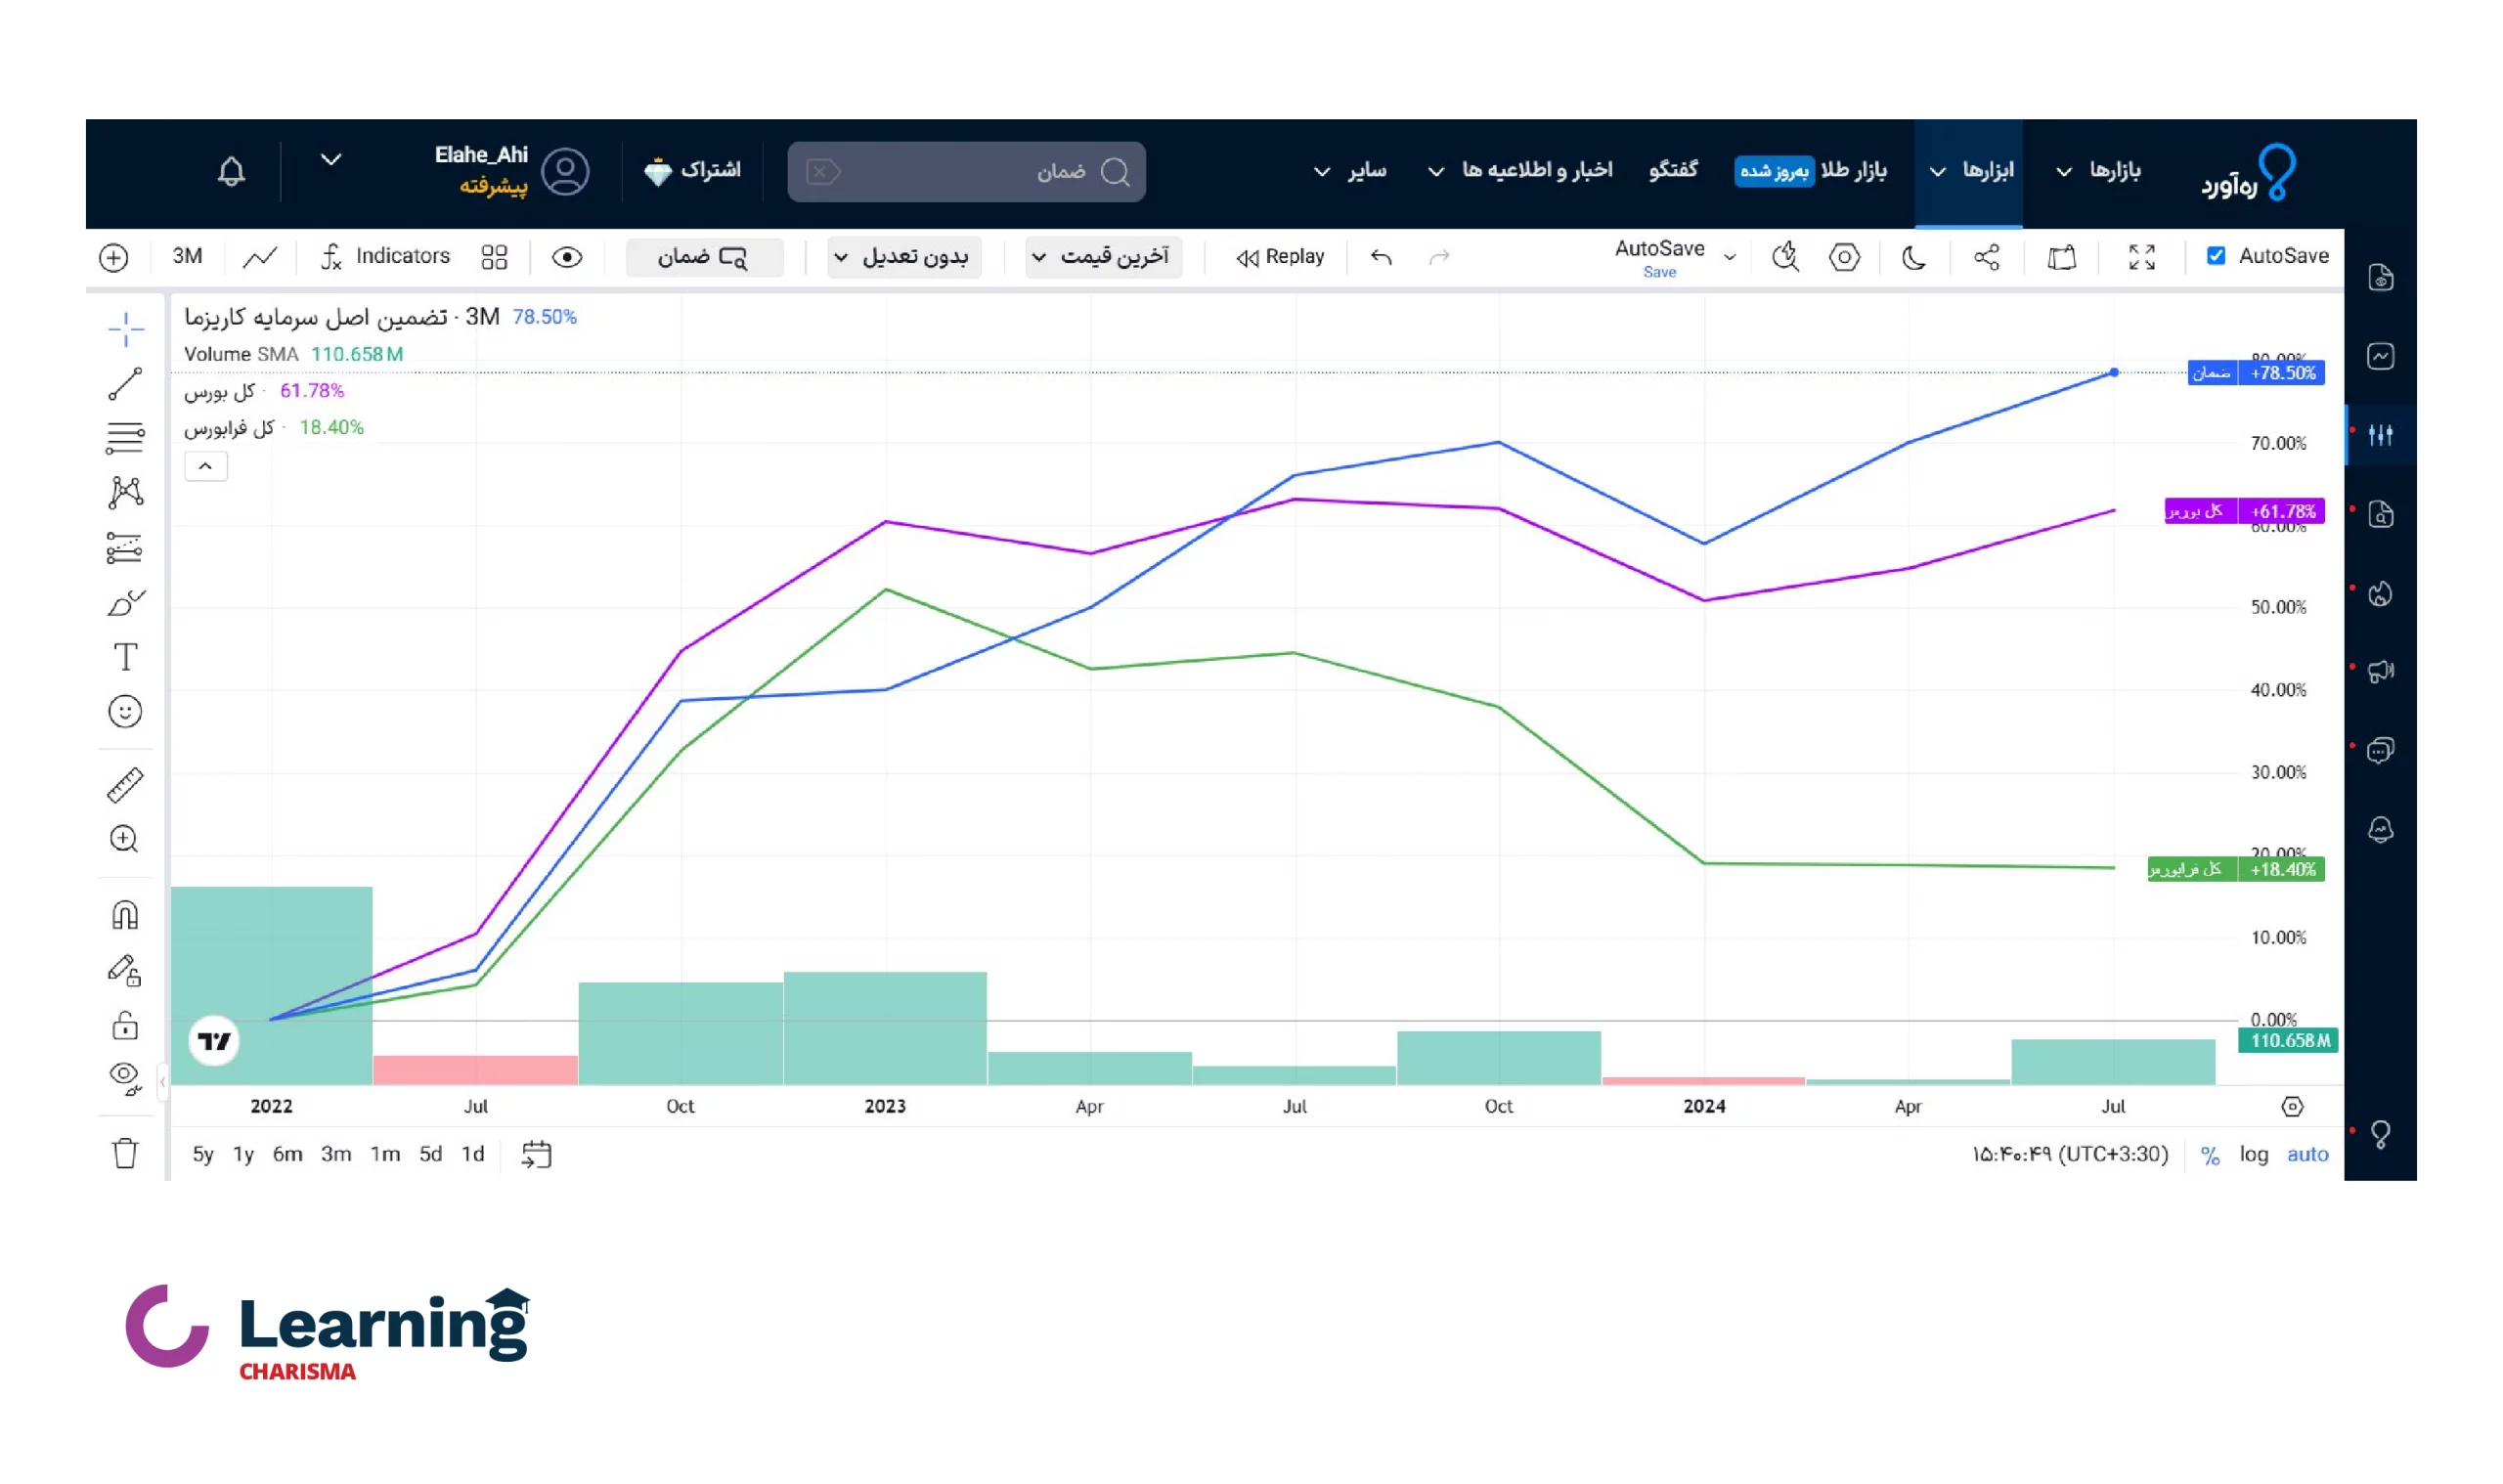Image resolution: width=2503 pixels, height=1484 pixels.
Task: Open the active chart settings panel in right sidebar
Action: (2380, 434)
